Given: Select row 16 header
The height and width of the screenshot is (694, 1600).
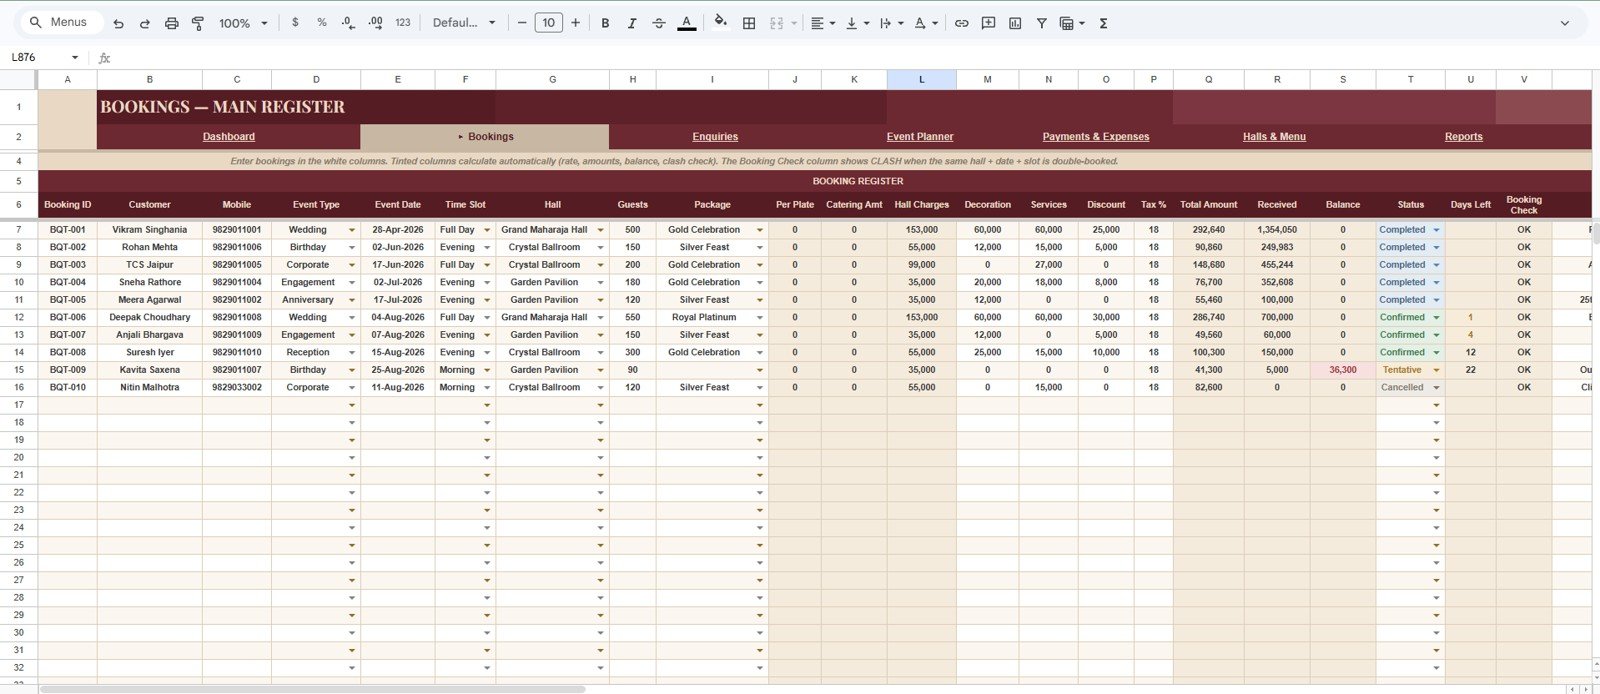Looking at the screenshot, I should 18,387.
